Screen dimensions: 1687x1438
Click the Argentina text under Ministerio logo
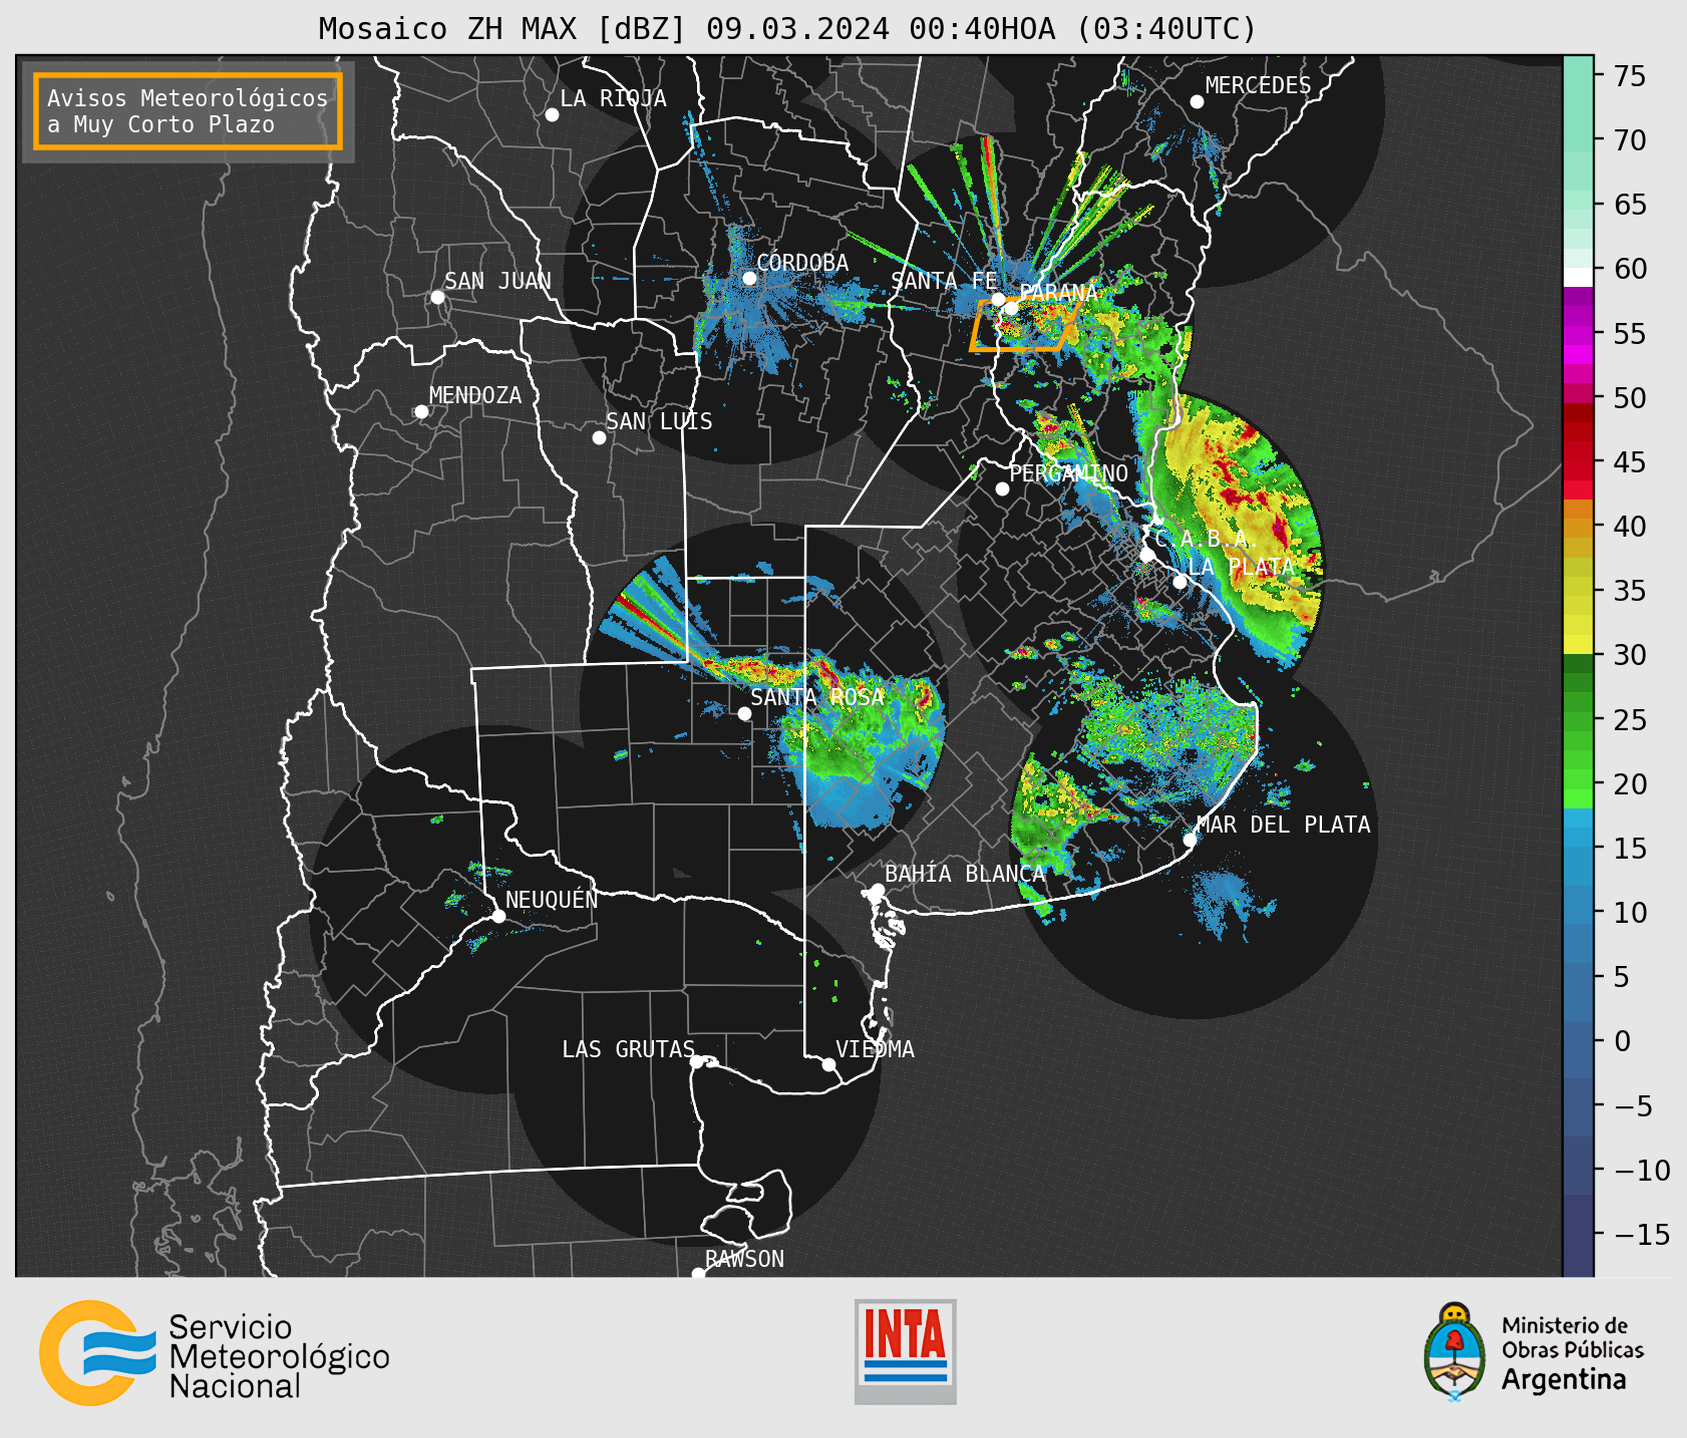(1564, 1380)
